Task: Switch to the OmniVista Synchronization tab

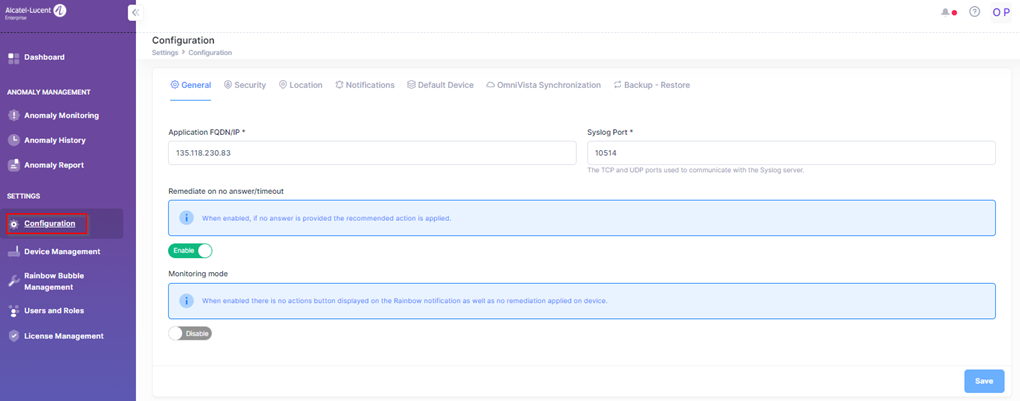Action: pos(543,85)
